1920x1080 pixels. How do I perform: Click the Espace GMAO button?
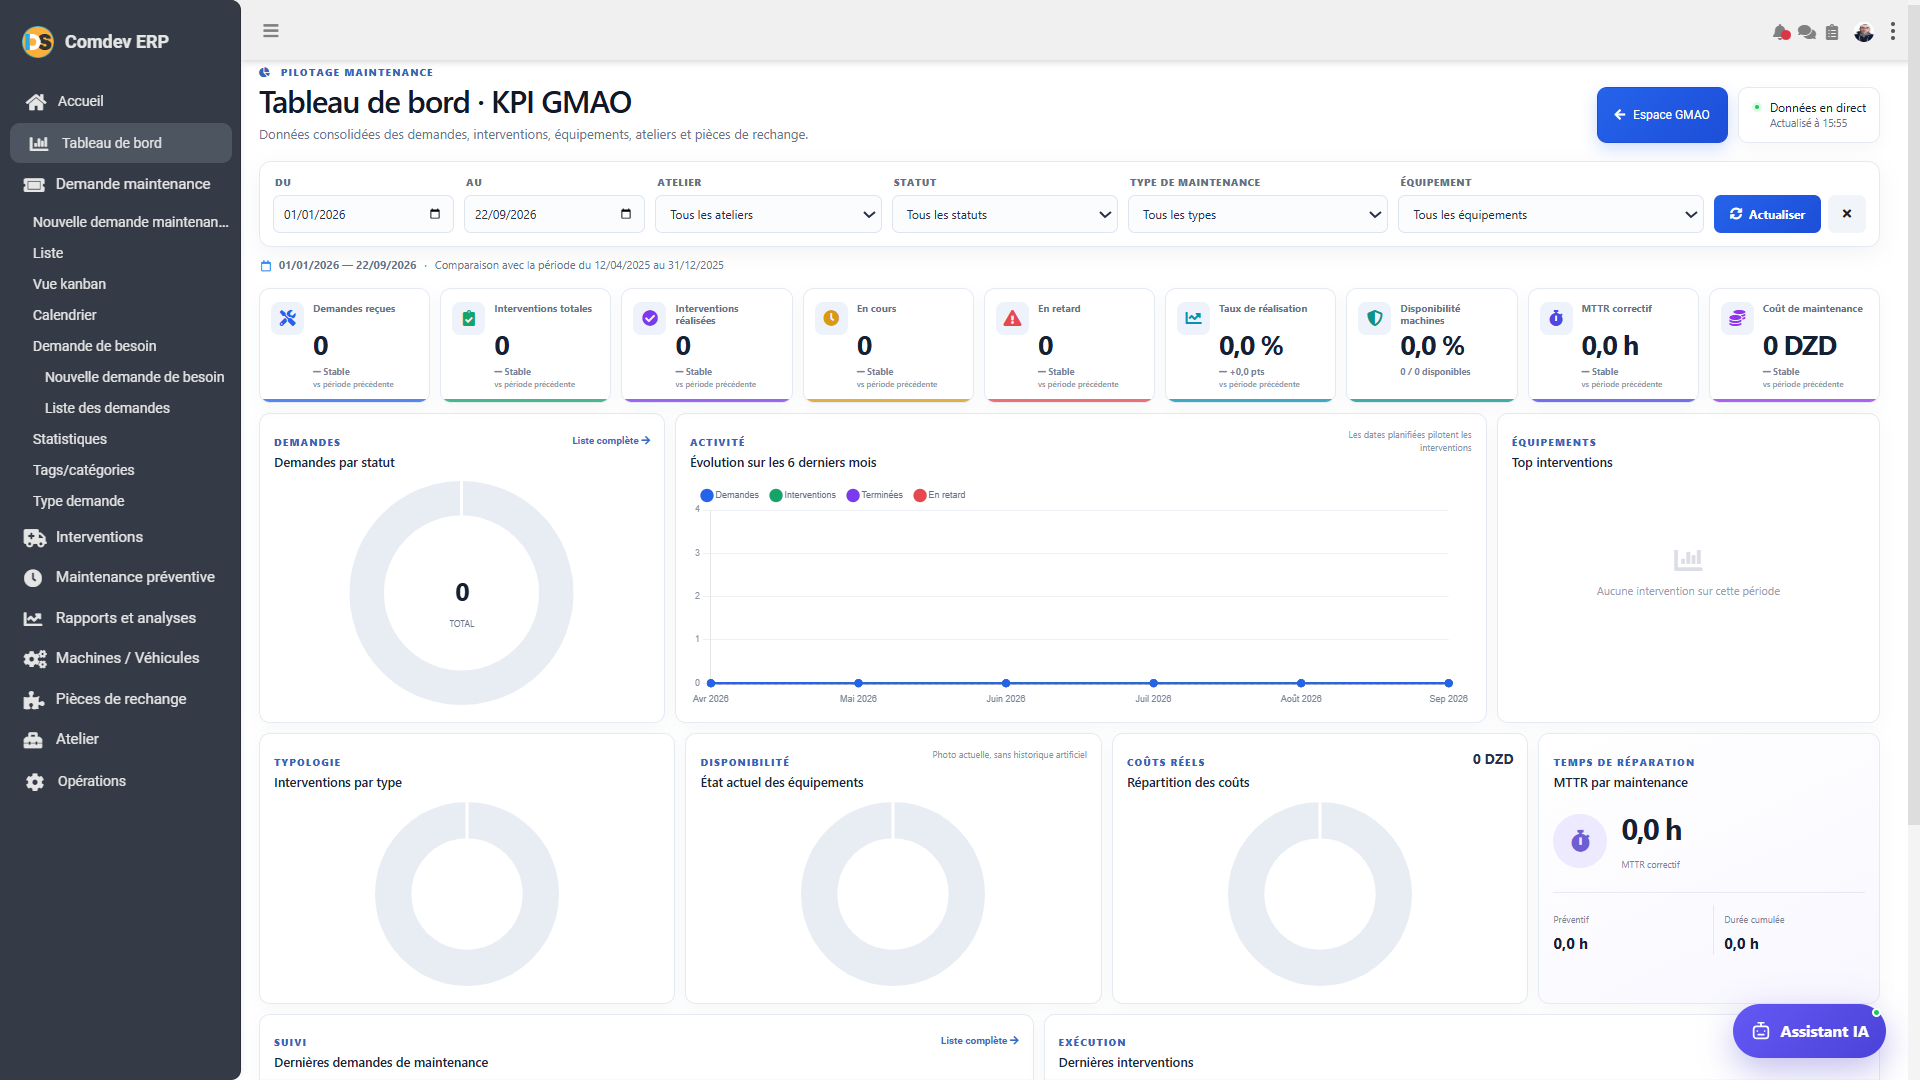coord(1662,115)
